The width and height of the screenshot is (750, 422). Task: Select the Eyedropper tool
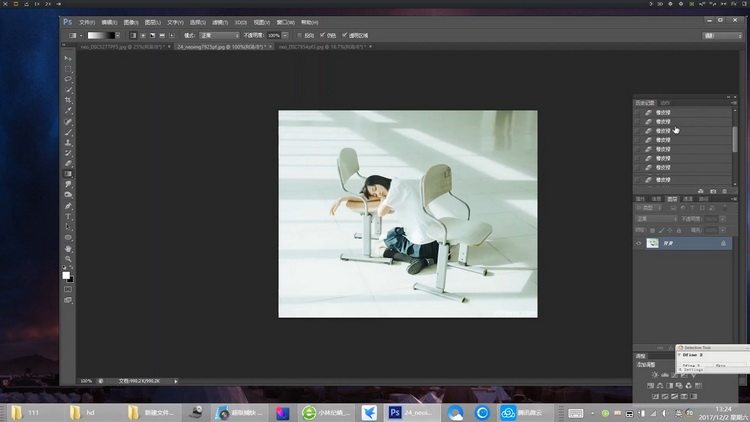(x=68, y=111)
